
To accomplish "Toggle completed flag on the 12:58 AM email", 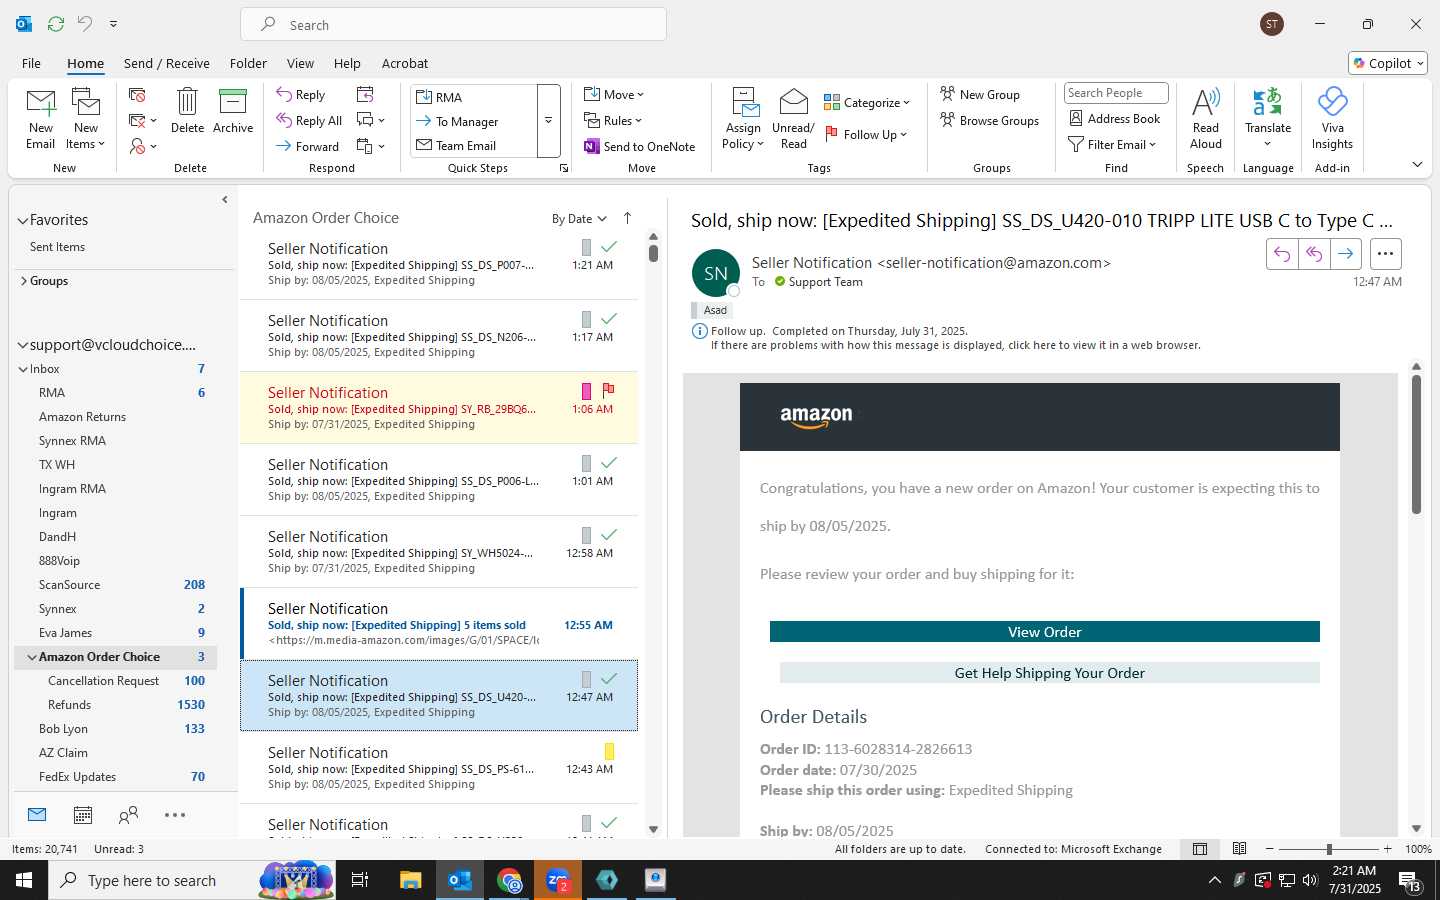I will click(609, 534).
